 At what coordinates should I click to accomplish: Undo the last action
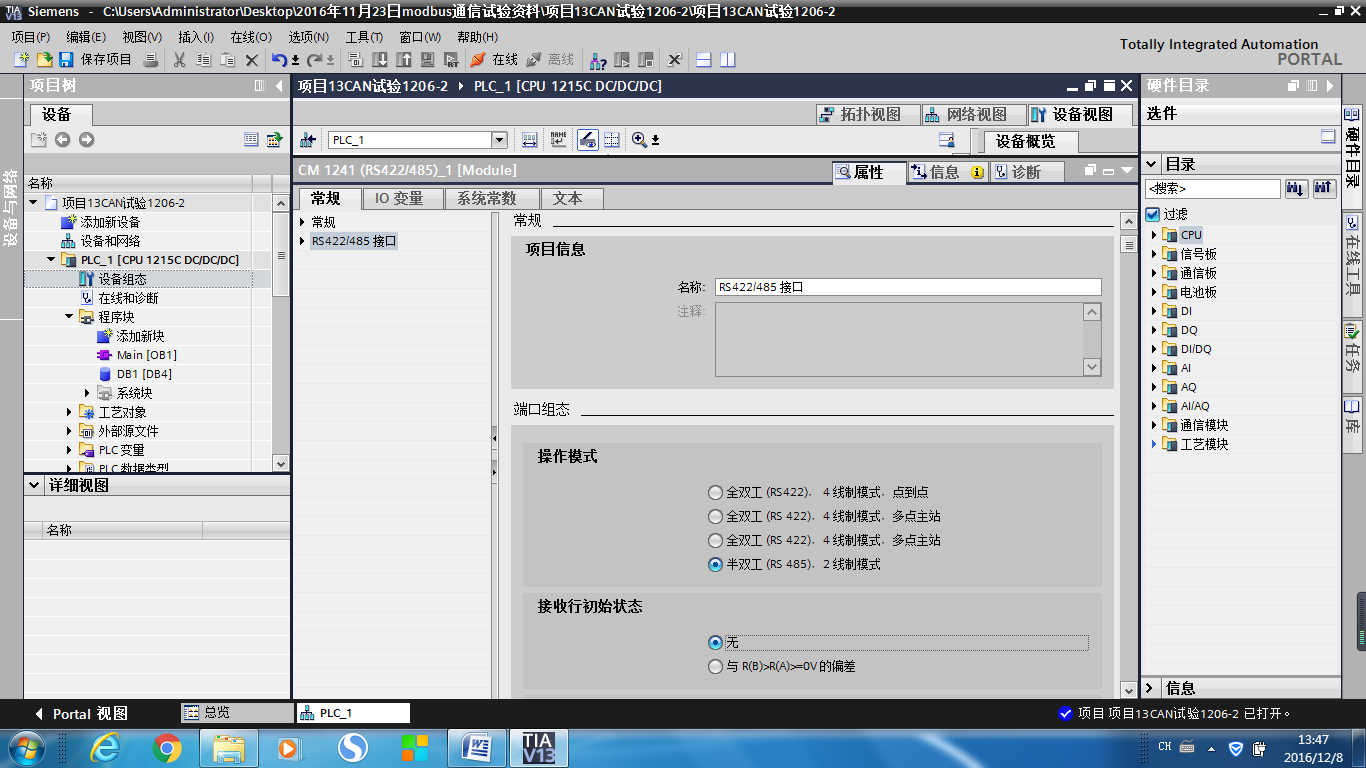coord(279,60)
